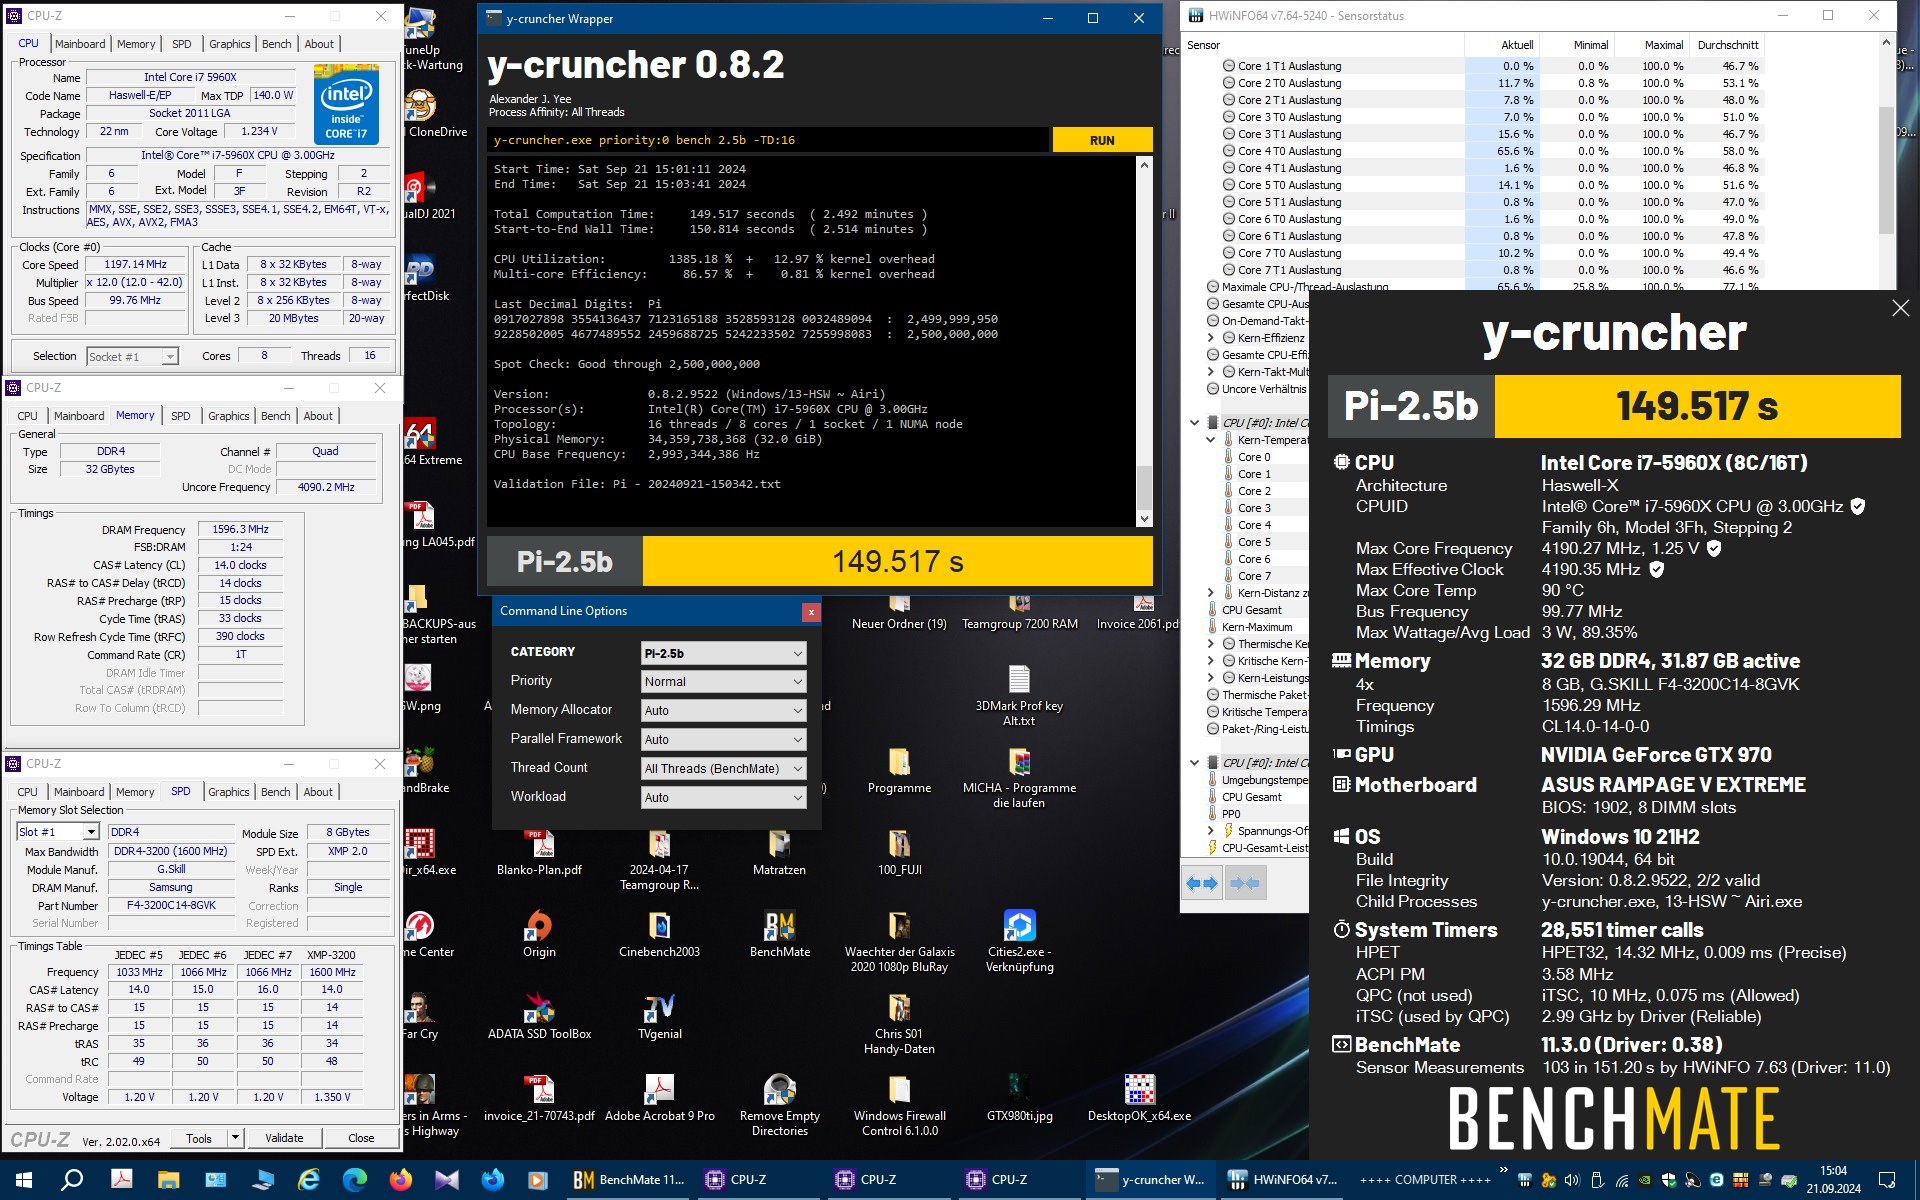Select Remove Empty Directories shortcut

pos(780,1105)
